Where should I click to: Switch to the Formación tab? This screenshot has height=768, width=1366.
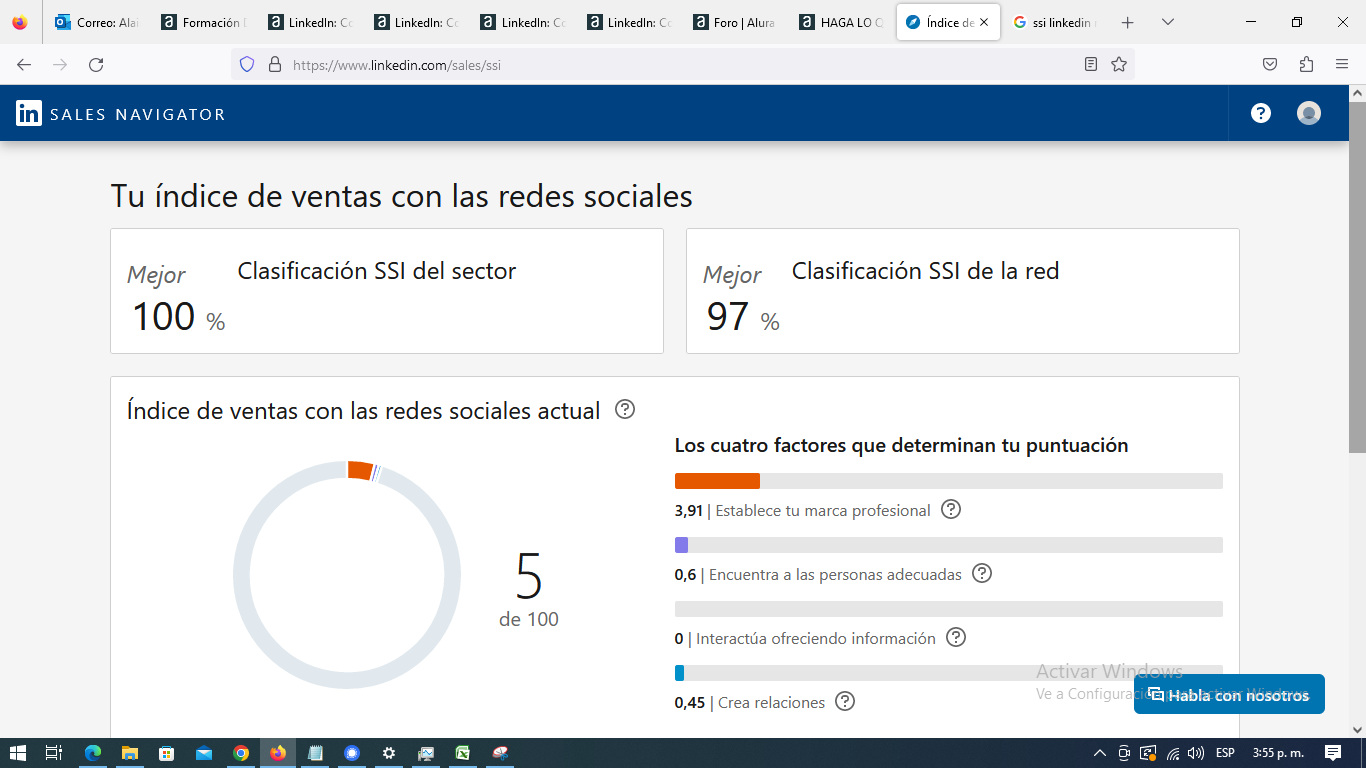point(203,22)
